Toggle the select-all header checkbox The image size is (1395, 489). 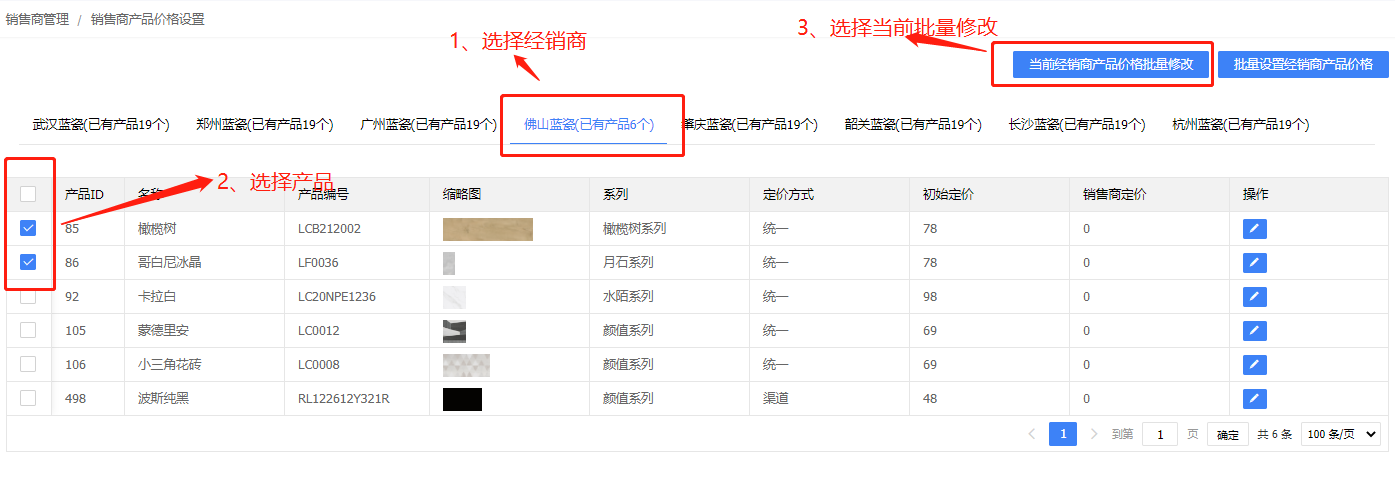point(28,194)
